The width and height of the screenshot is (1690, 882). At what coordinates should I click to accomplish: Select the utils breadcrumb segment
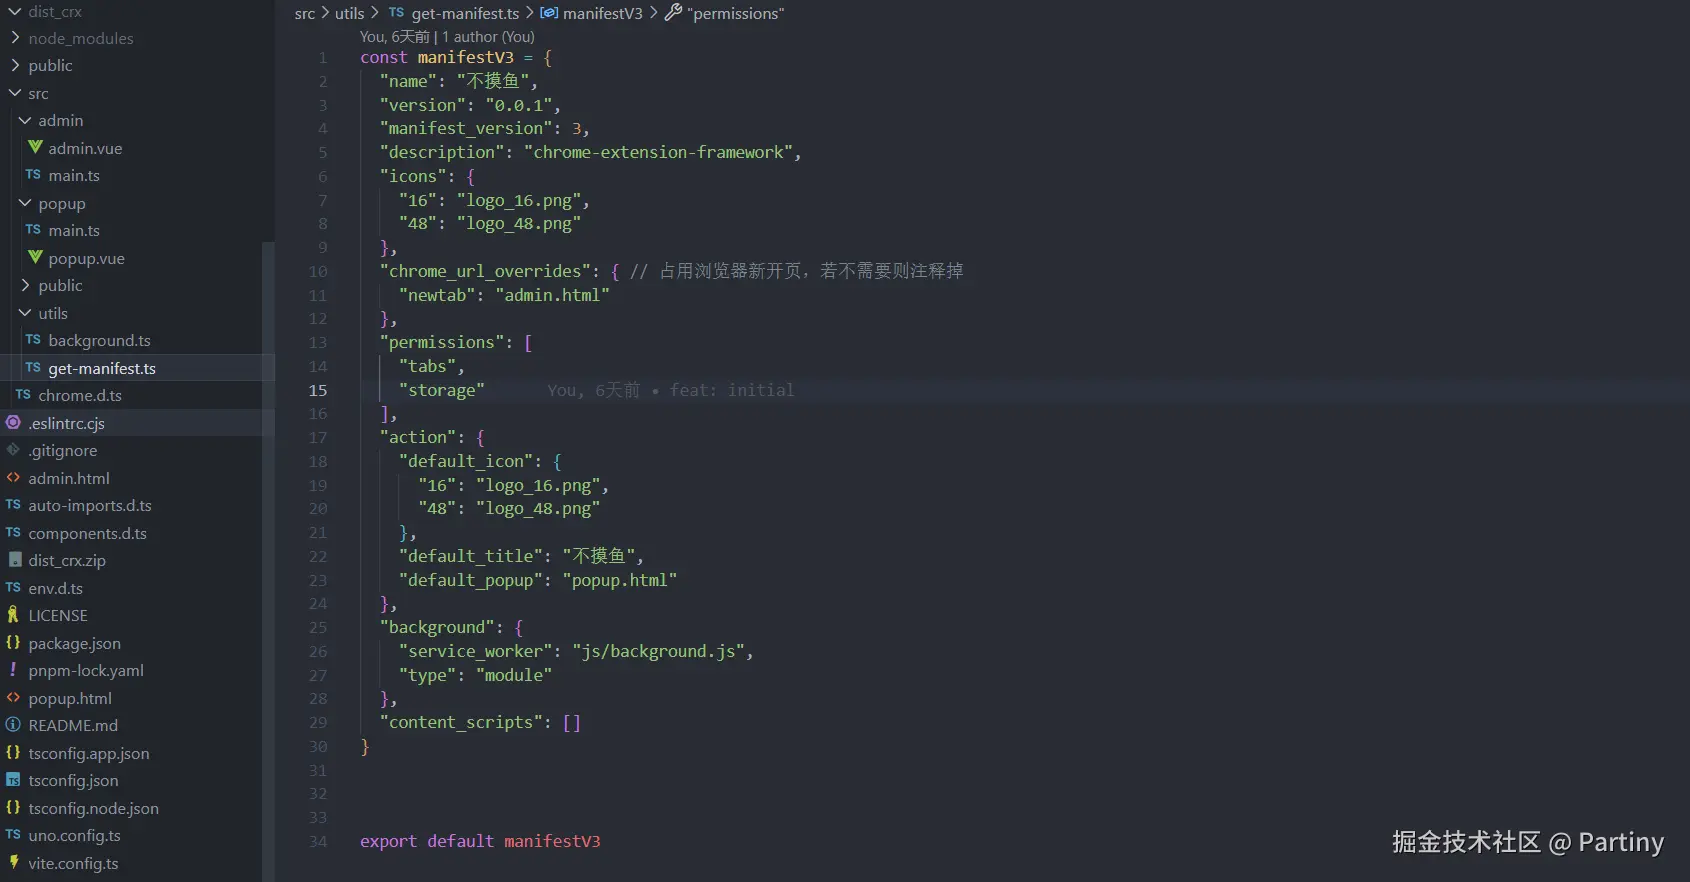pyautogui.click(x=349, y=13)
